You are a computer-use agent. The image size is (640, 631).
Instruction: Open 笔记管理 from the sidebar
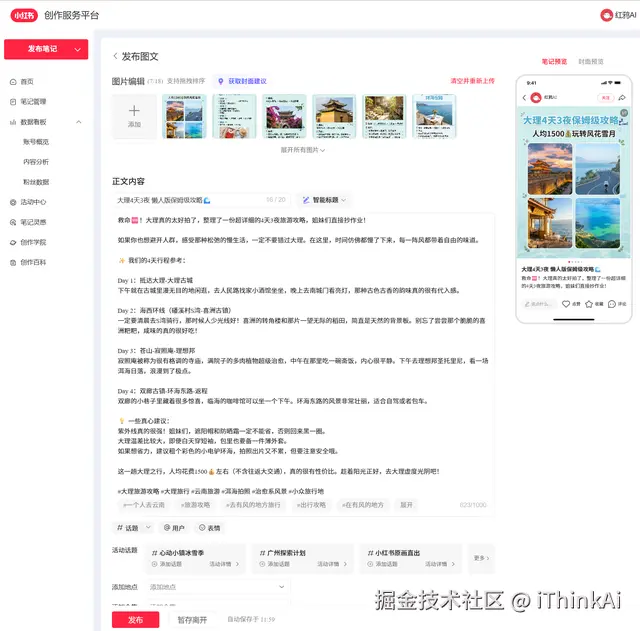[28, 102]
